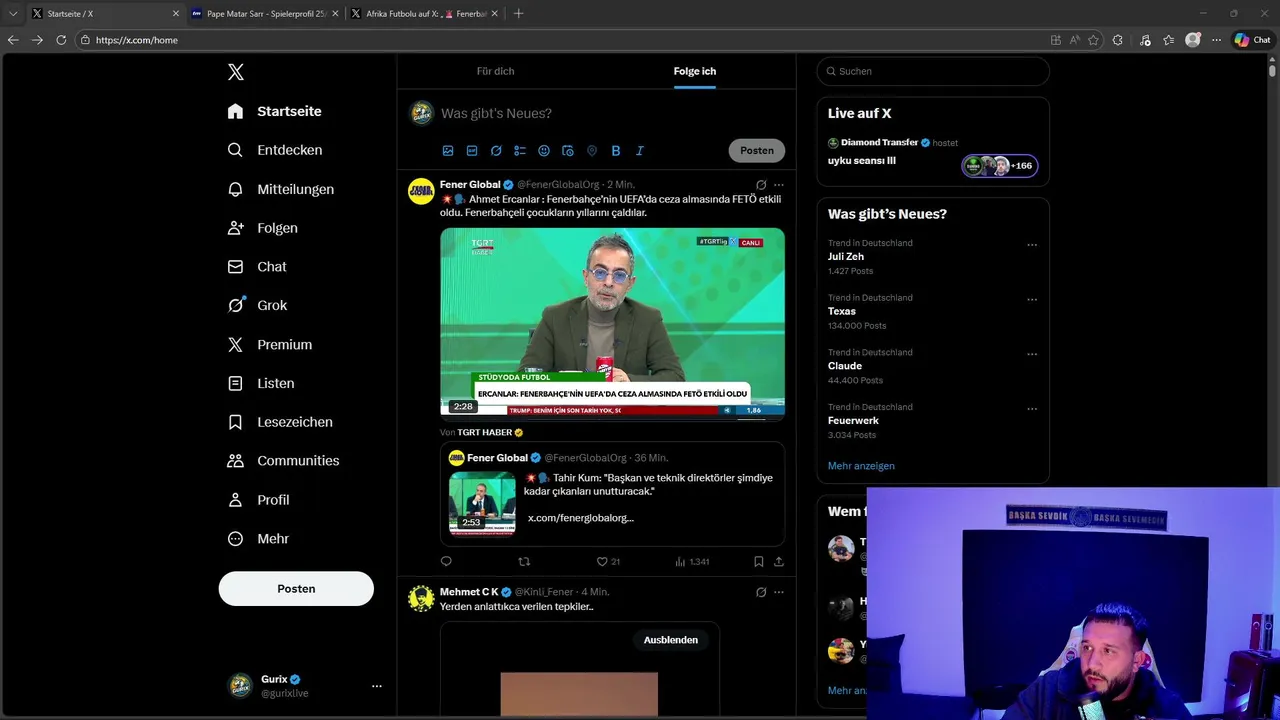Open the emoji picker in the composer
This screenshot has width=1280, height=720.
point(544,151)
